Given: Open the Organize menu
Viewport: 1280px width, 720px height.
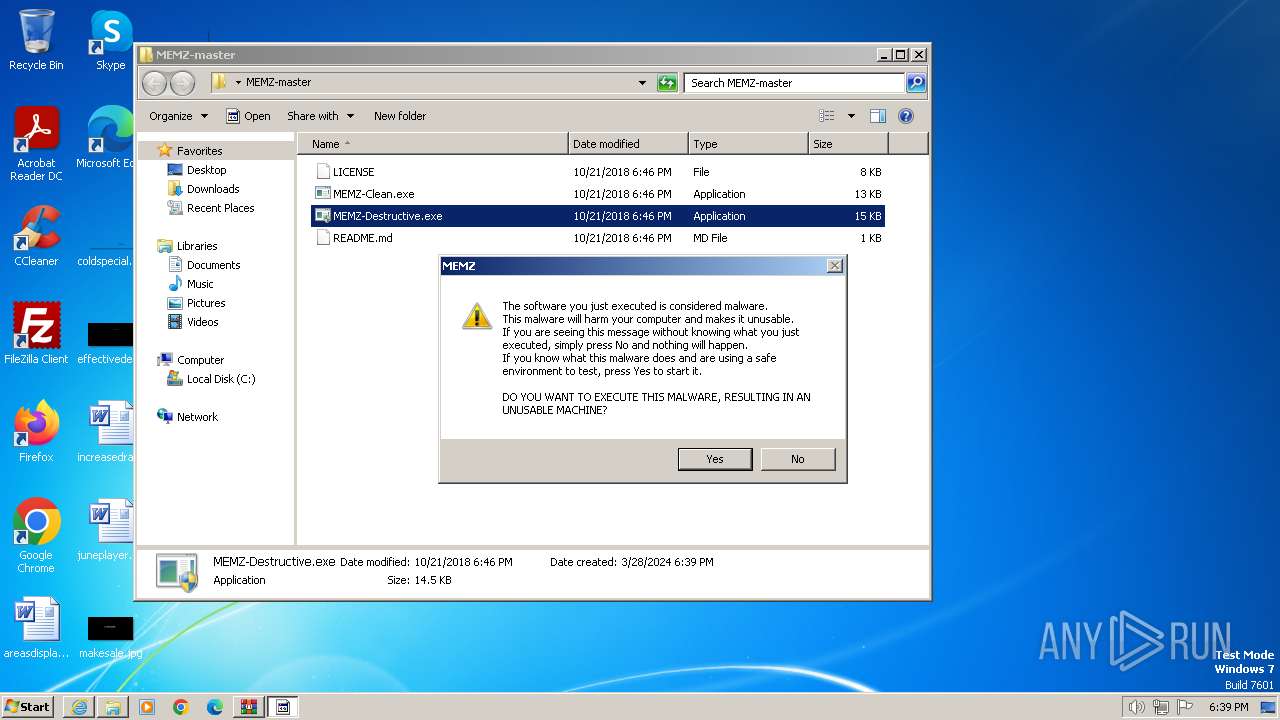Looking at the screenshot, I should click(x=178, y=116).
